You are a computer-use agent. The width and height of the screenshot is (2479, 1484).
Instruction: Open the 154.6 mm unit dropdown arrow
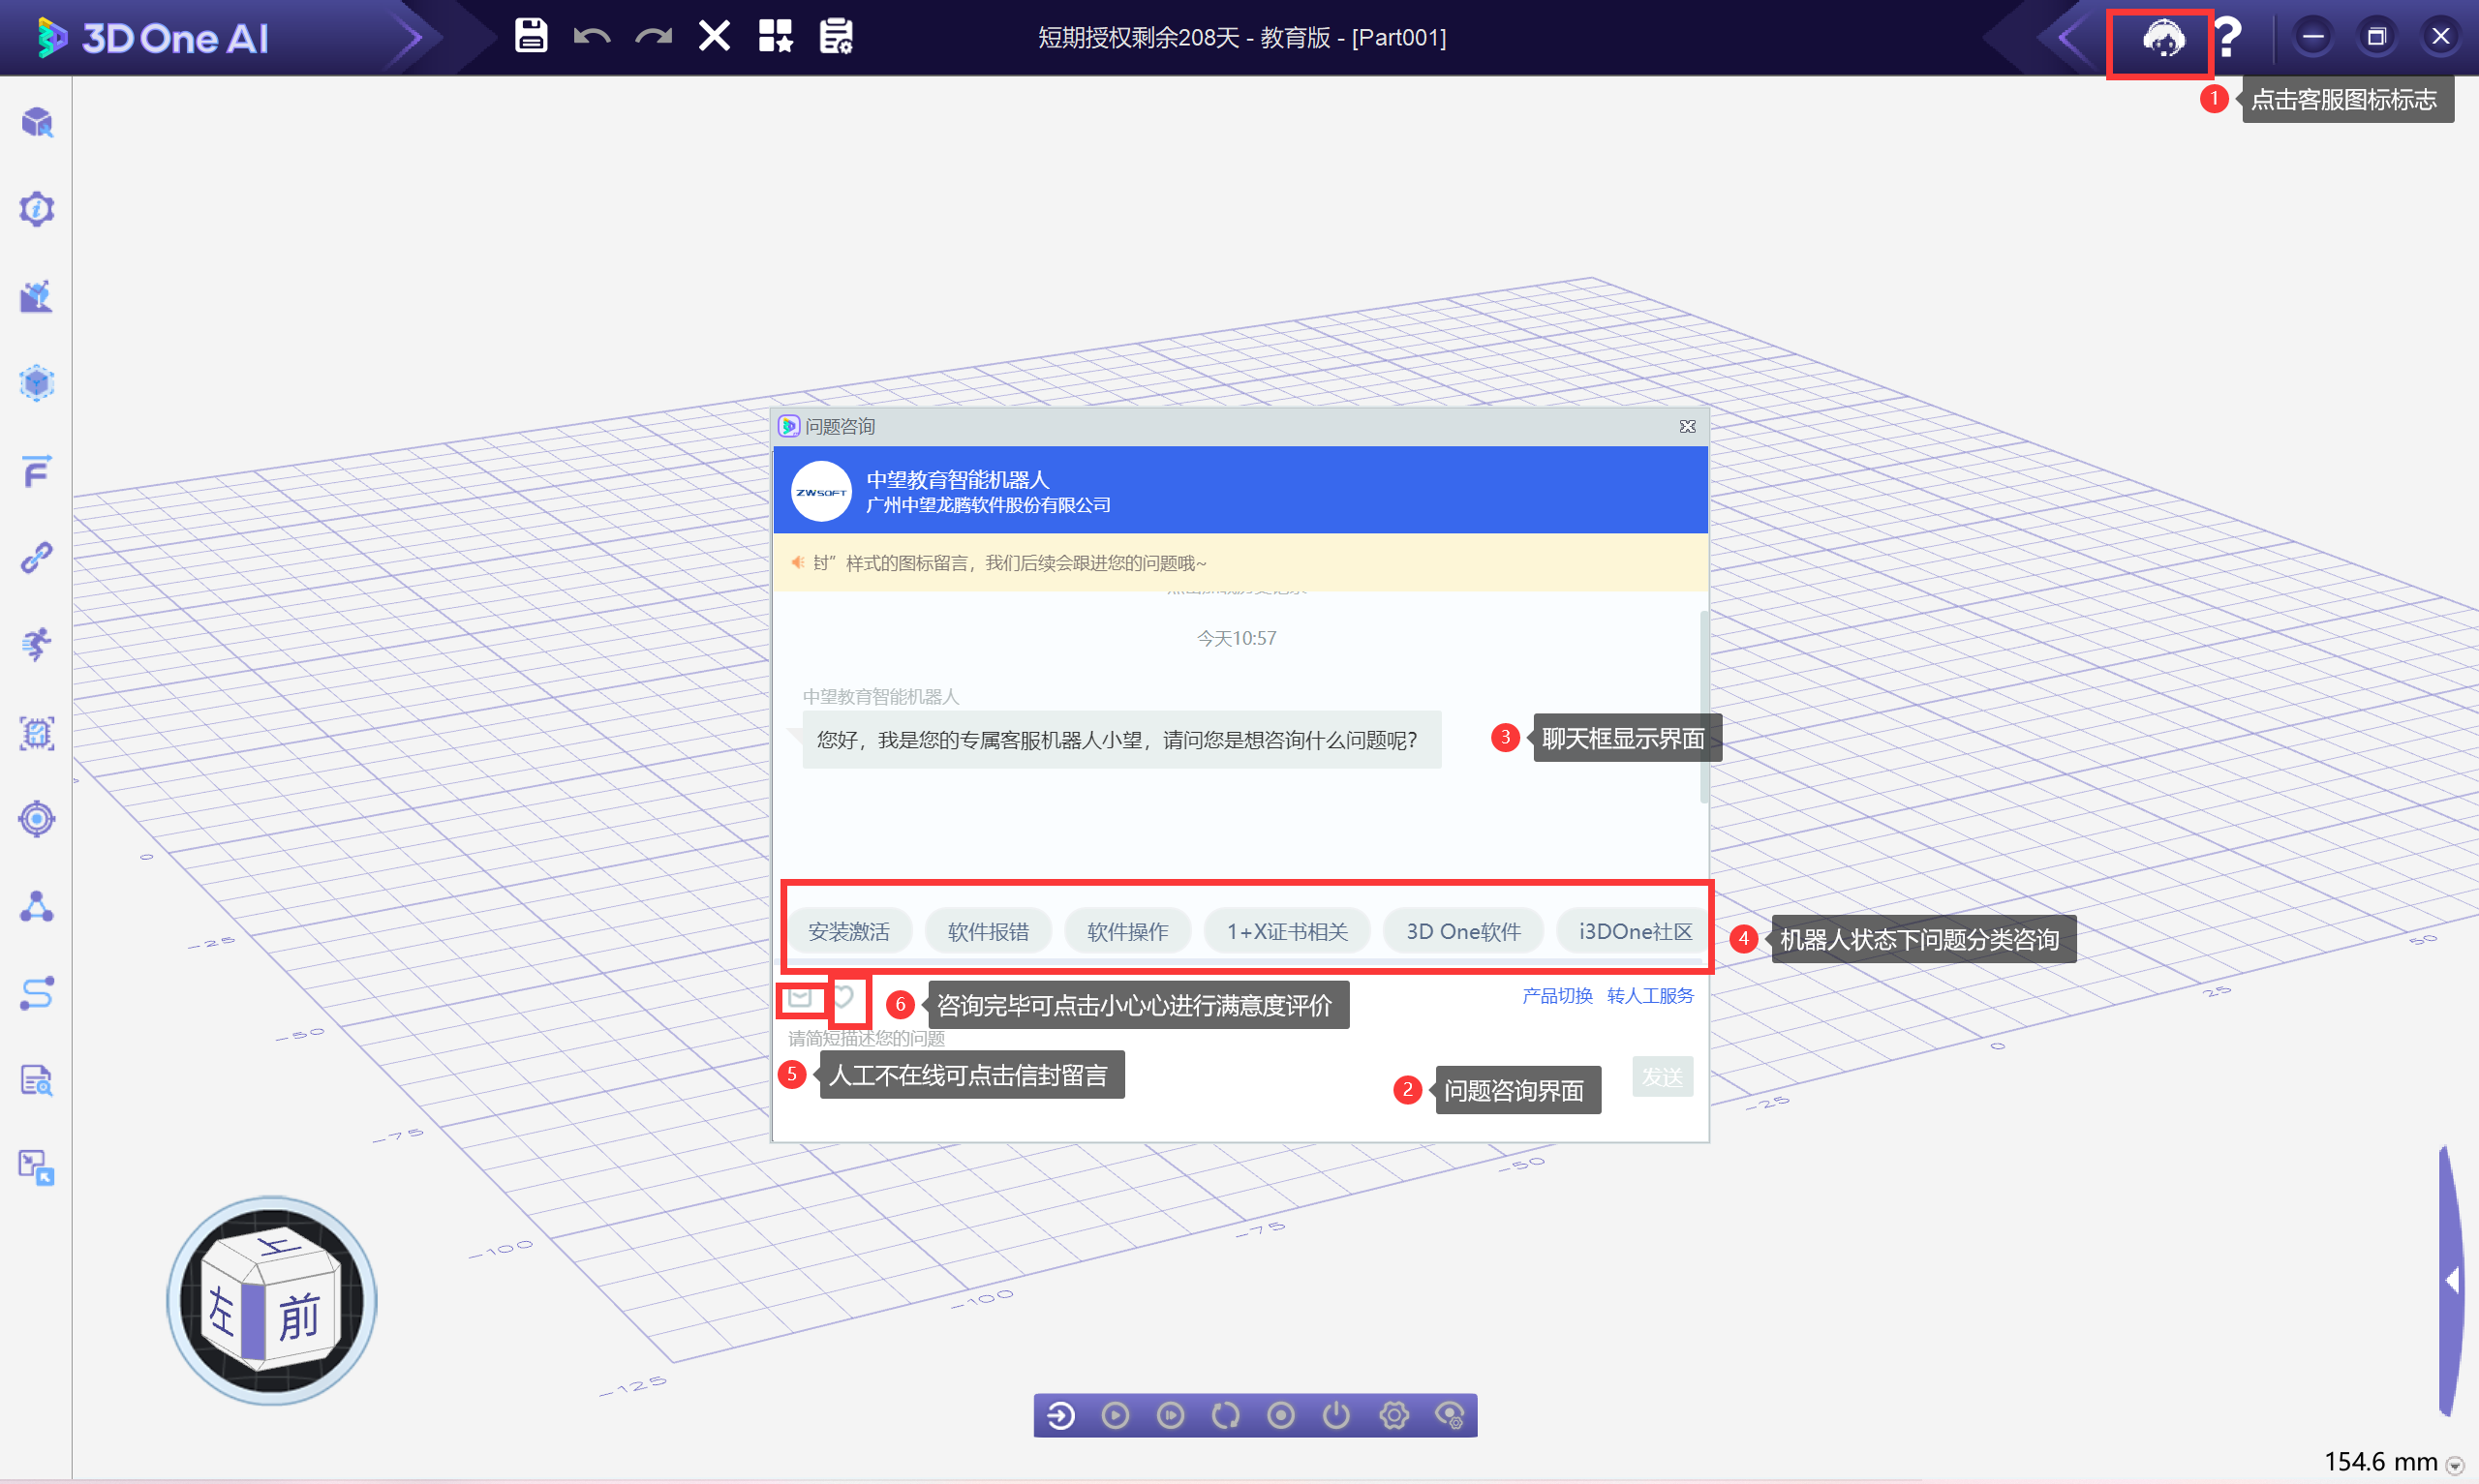pos(2454,1466)
